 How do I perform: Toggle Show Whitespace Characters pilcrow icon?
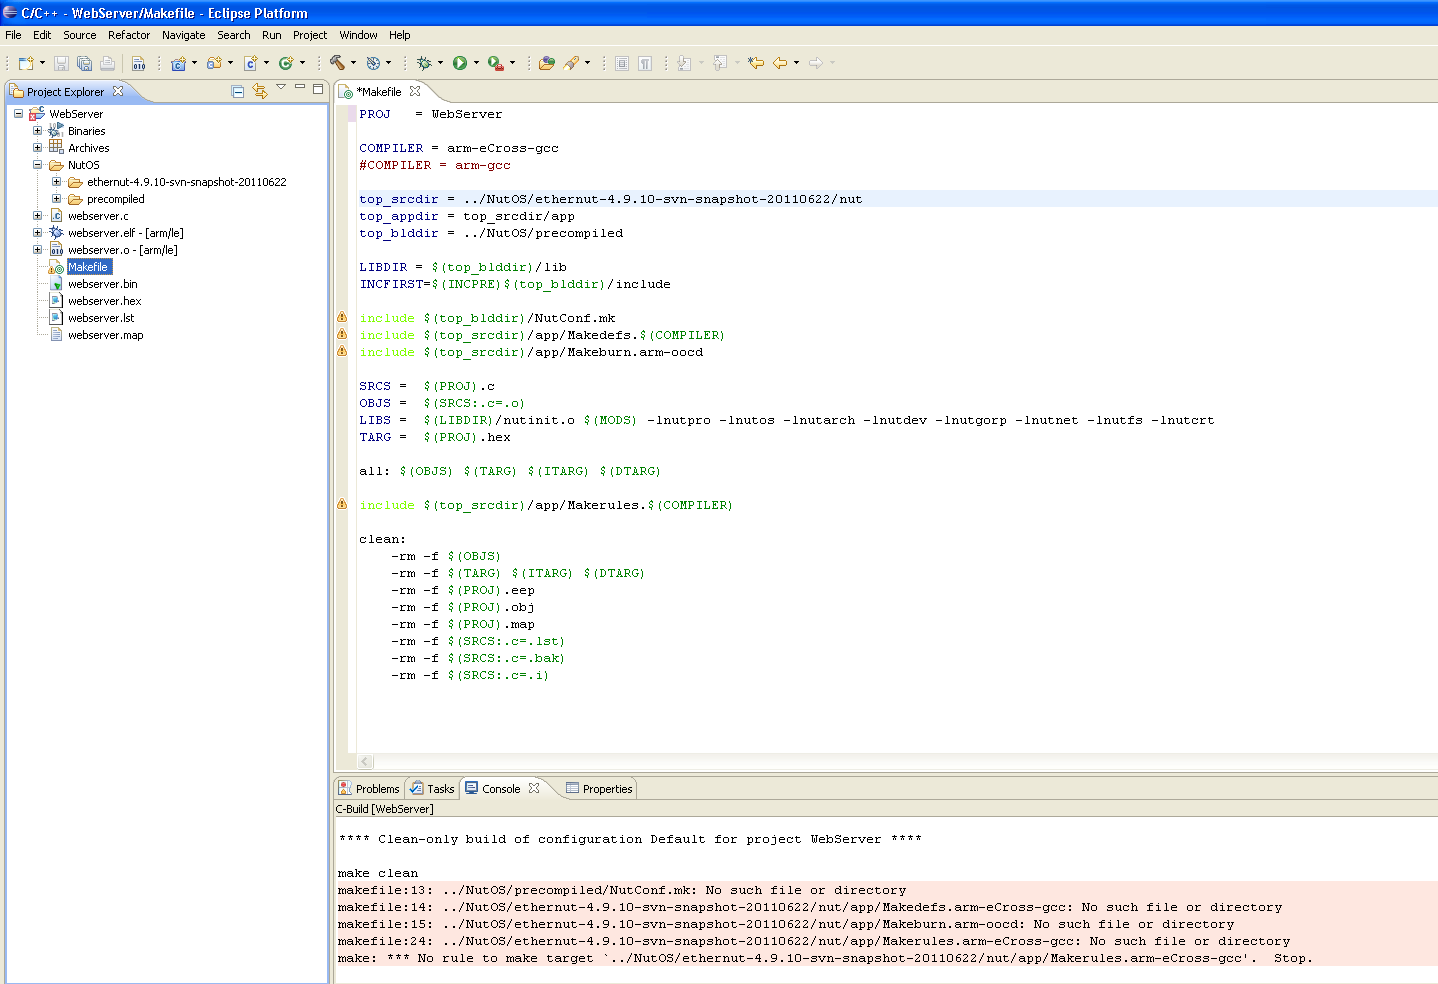pos(645,63)
